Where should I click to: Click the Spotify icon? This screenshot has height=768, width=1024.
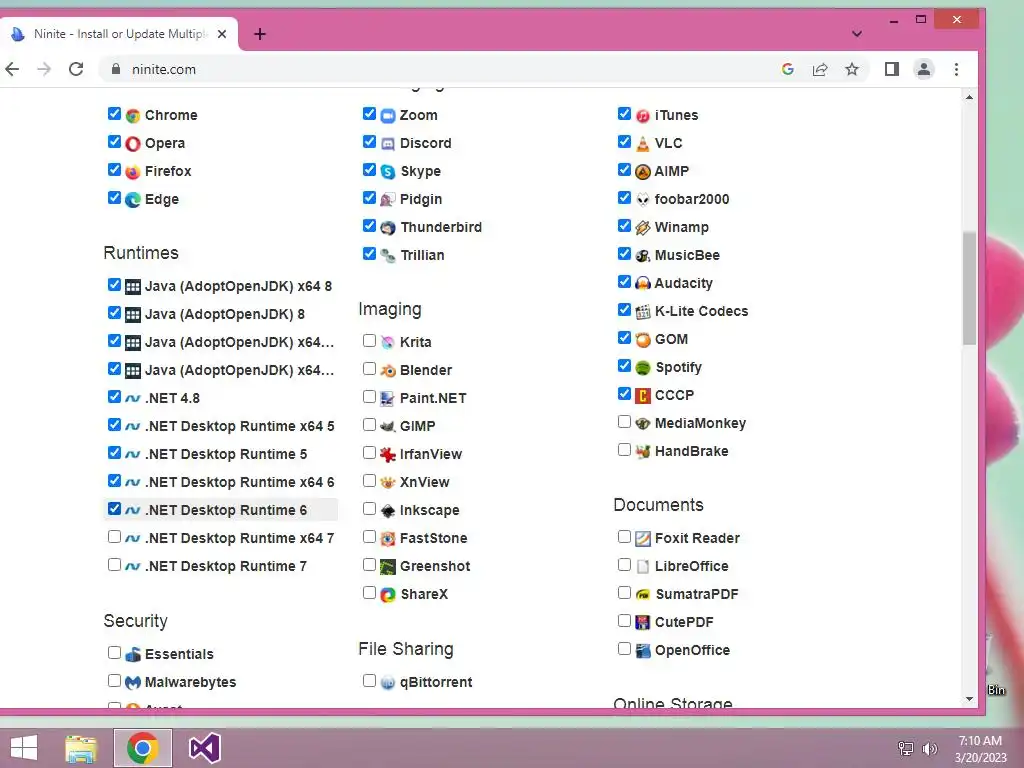643,368
